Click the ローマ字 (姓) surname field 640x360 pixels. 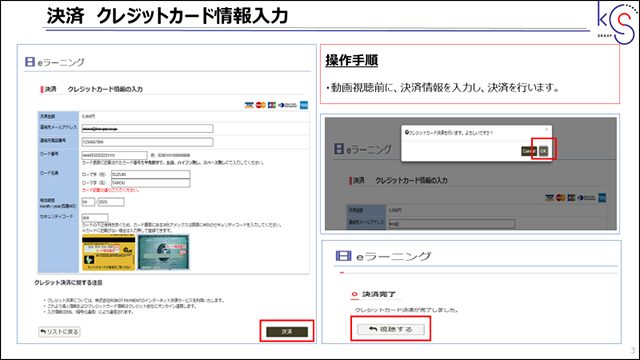(x=151, y=174)
